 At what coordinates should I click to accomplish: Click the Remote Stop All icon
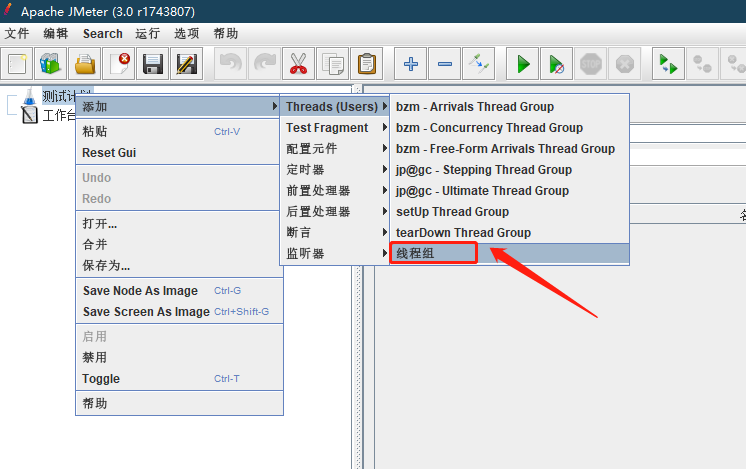click(x=702, y=63)
